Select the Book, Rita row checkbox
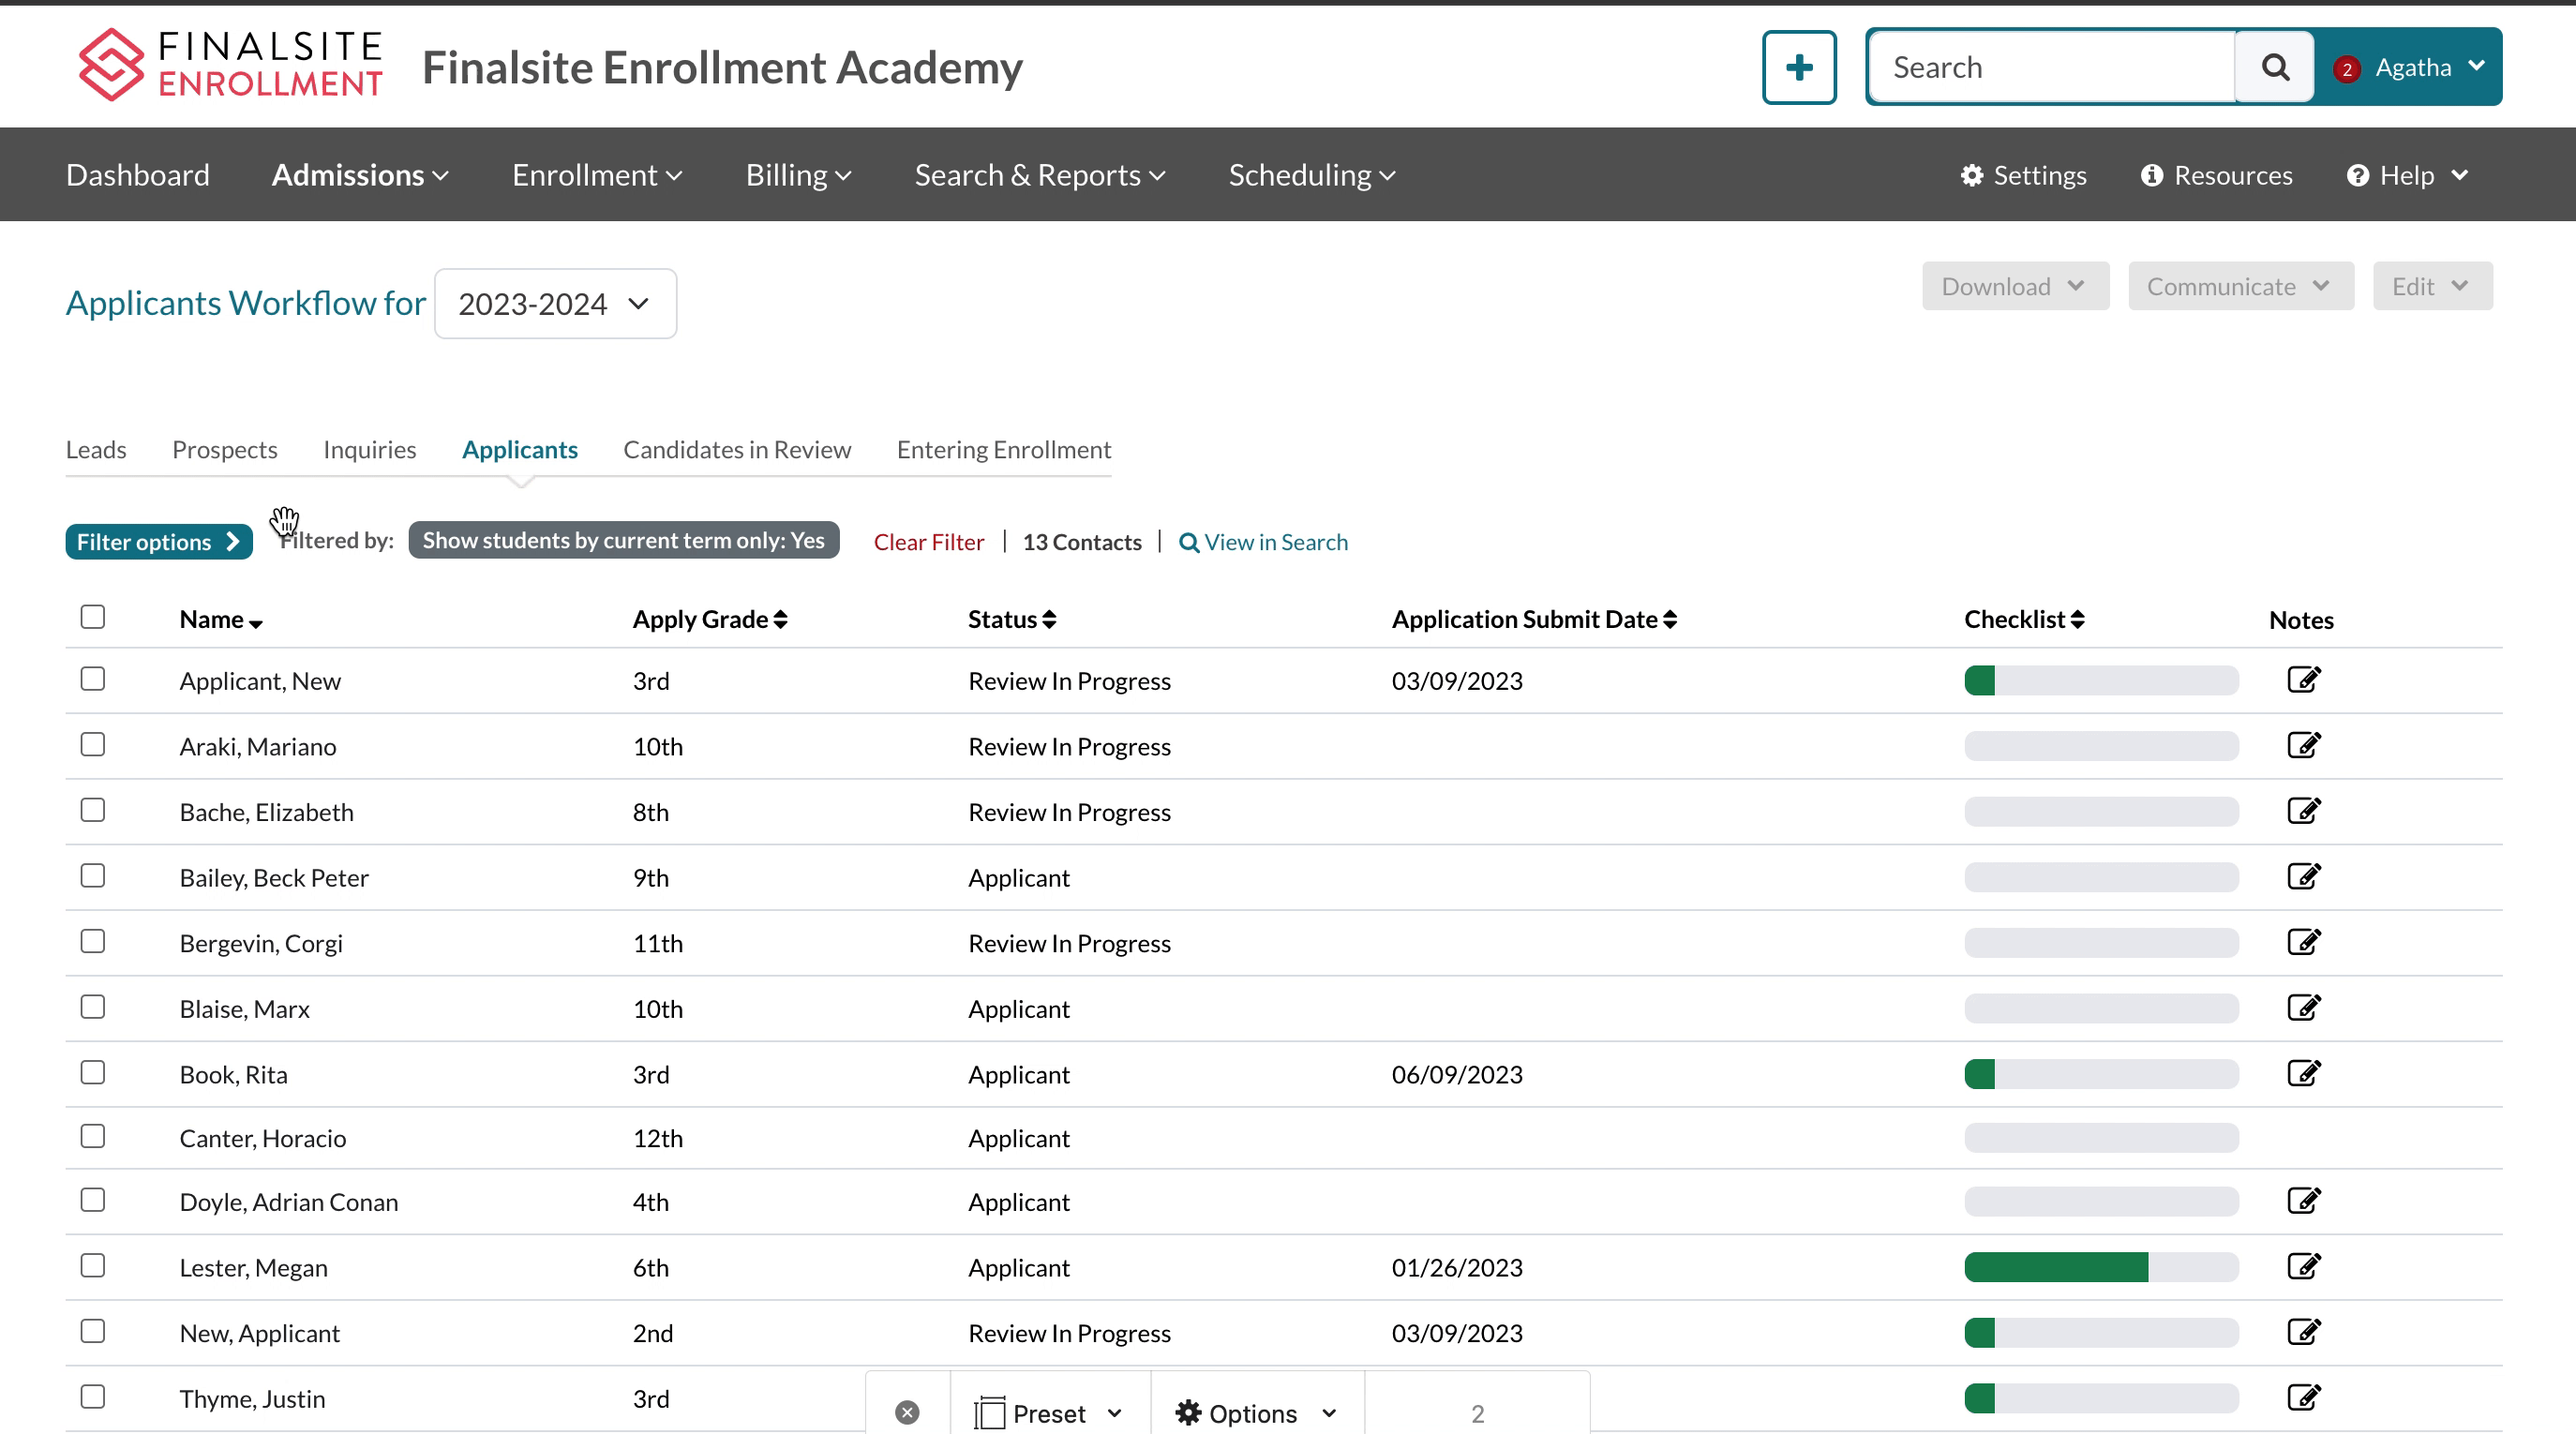Screen dimensions: 2576x1434 (93, 1072)
